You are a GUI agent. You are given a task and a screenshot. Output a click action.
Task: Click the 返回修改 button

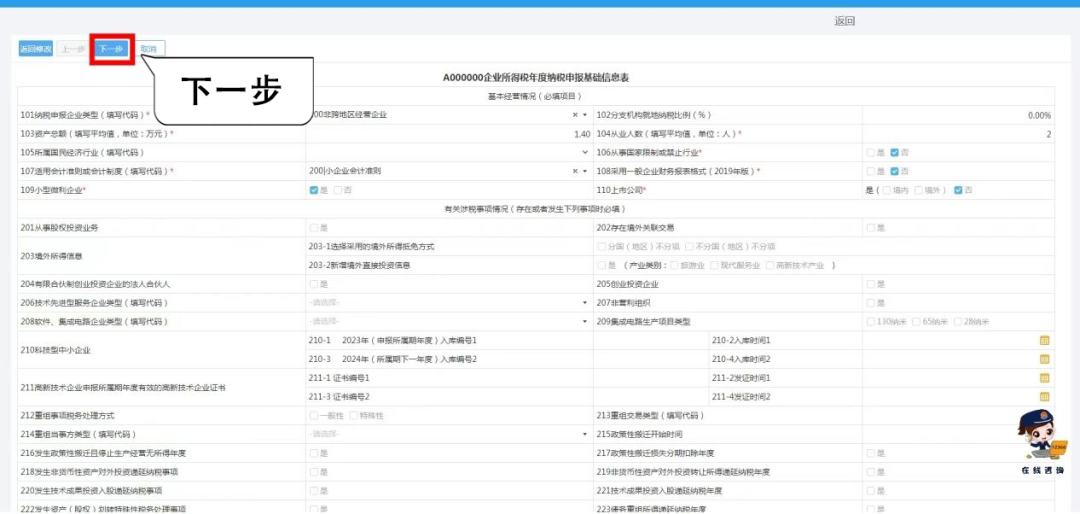point(35,49)
